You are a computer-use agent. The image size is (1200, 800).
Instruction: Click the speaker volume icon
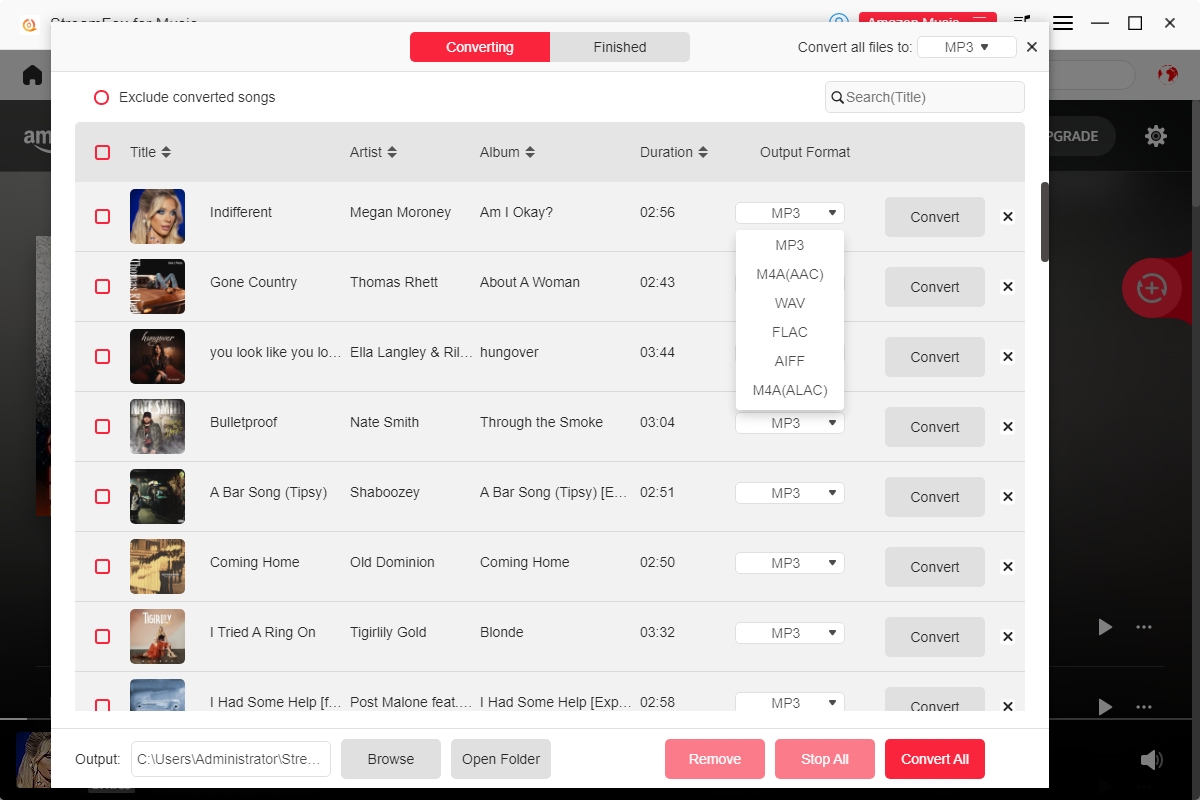[x=1152, y=760]
